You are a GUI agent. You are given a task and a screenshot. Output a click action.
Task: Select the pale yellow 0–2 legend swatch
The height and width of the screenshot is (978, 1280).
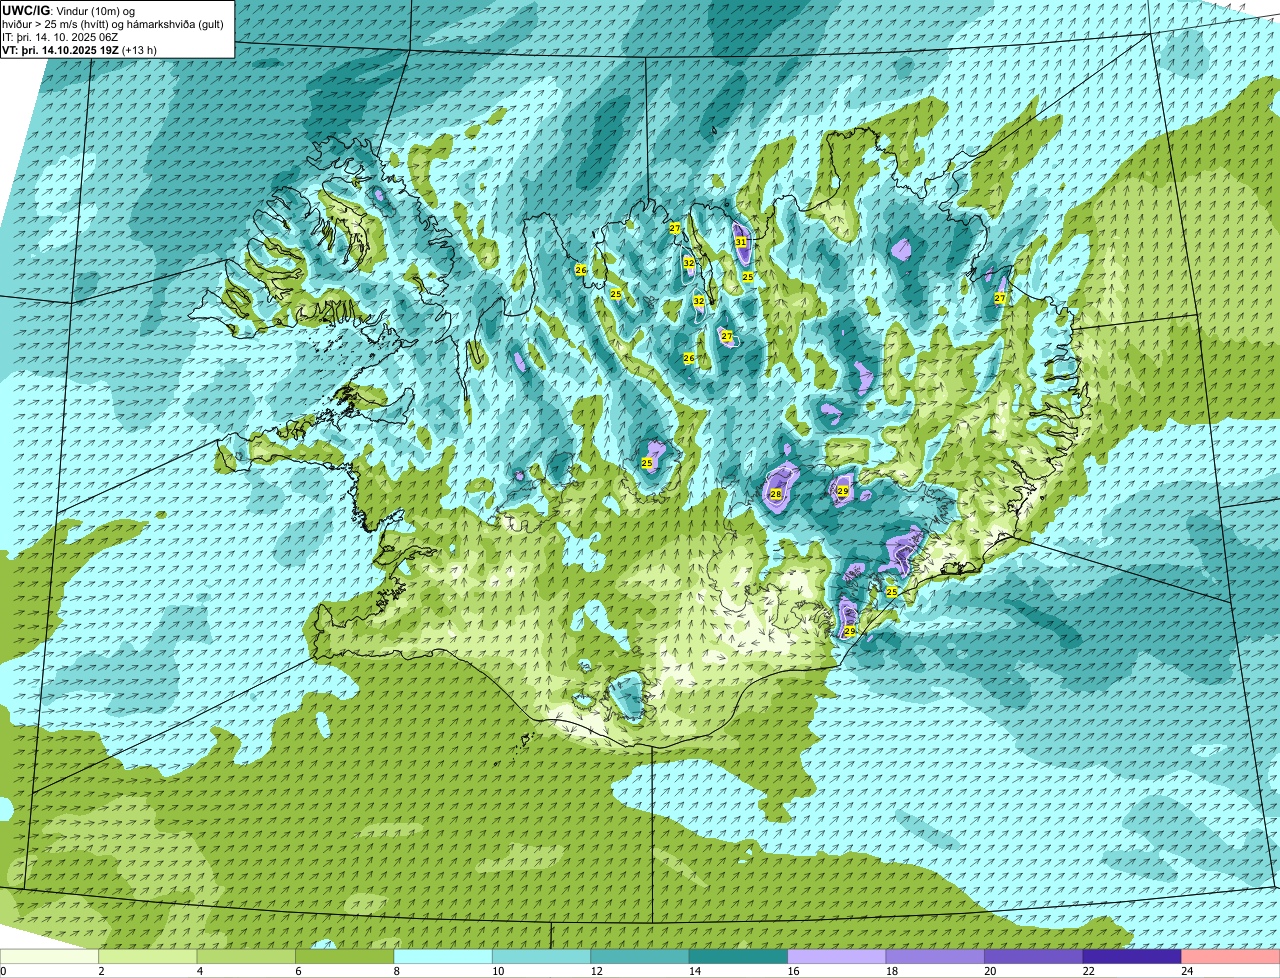pyautogui.click(x=50, y=956)
